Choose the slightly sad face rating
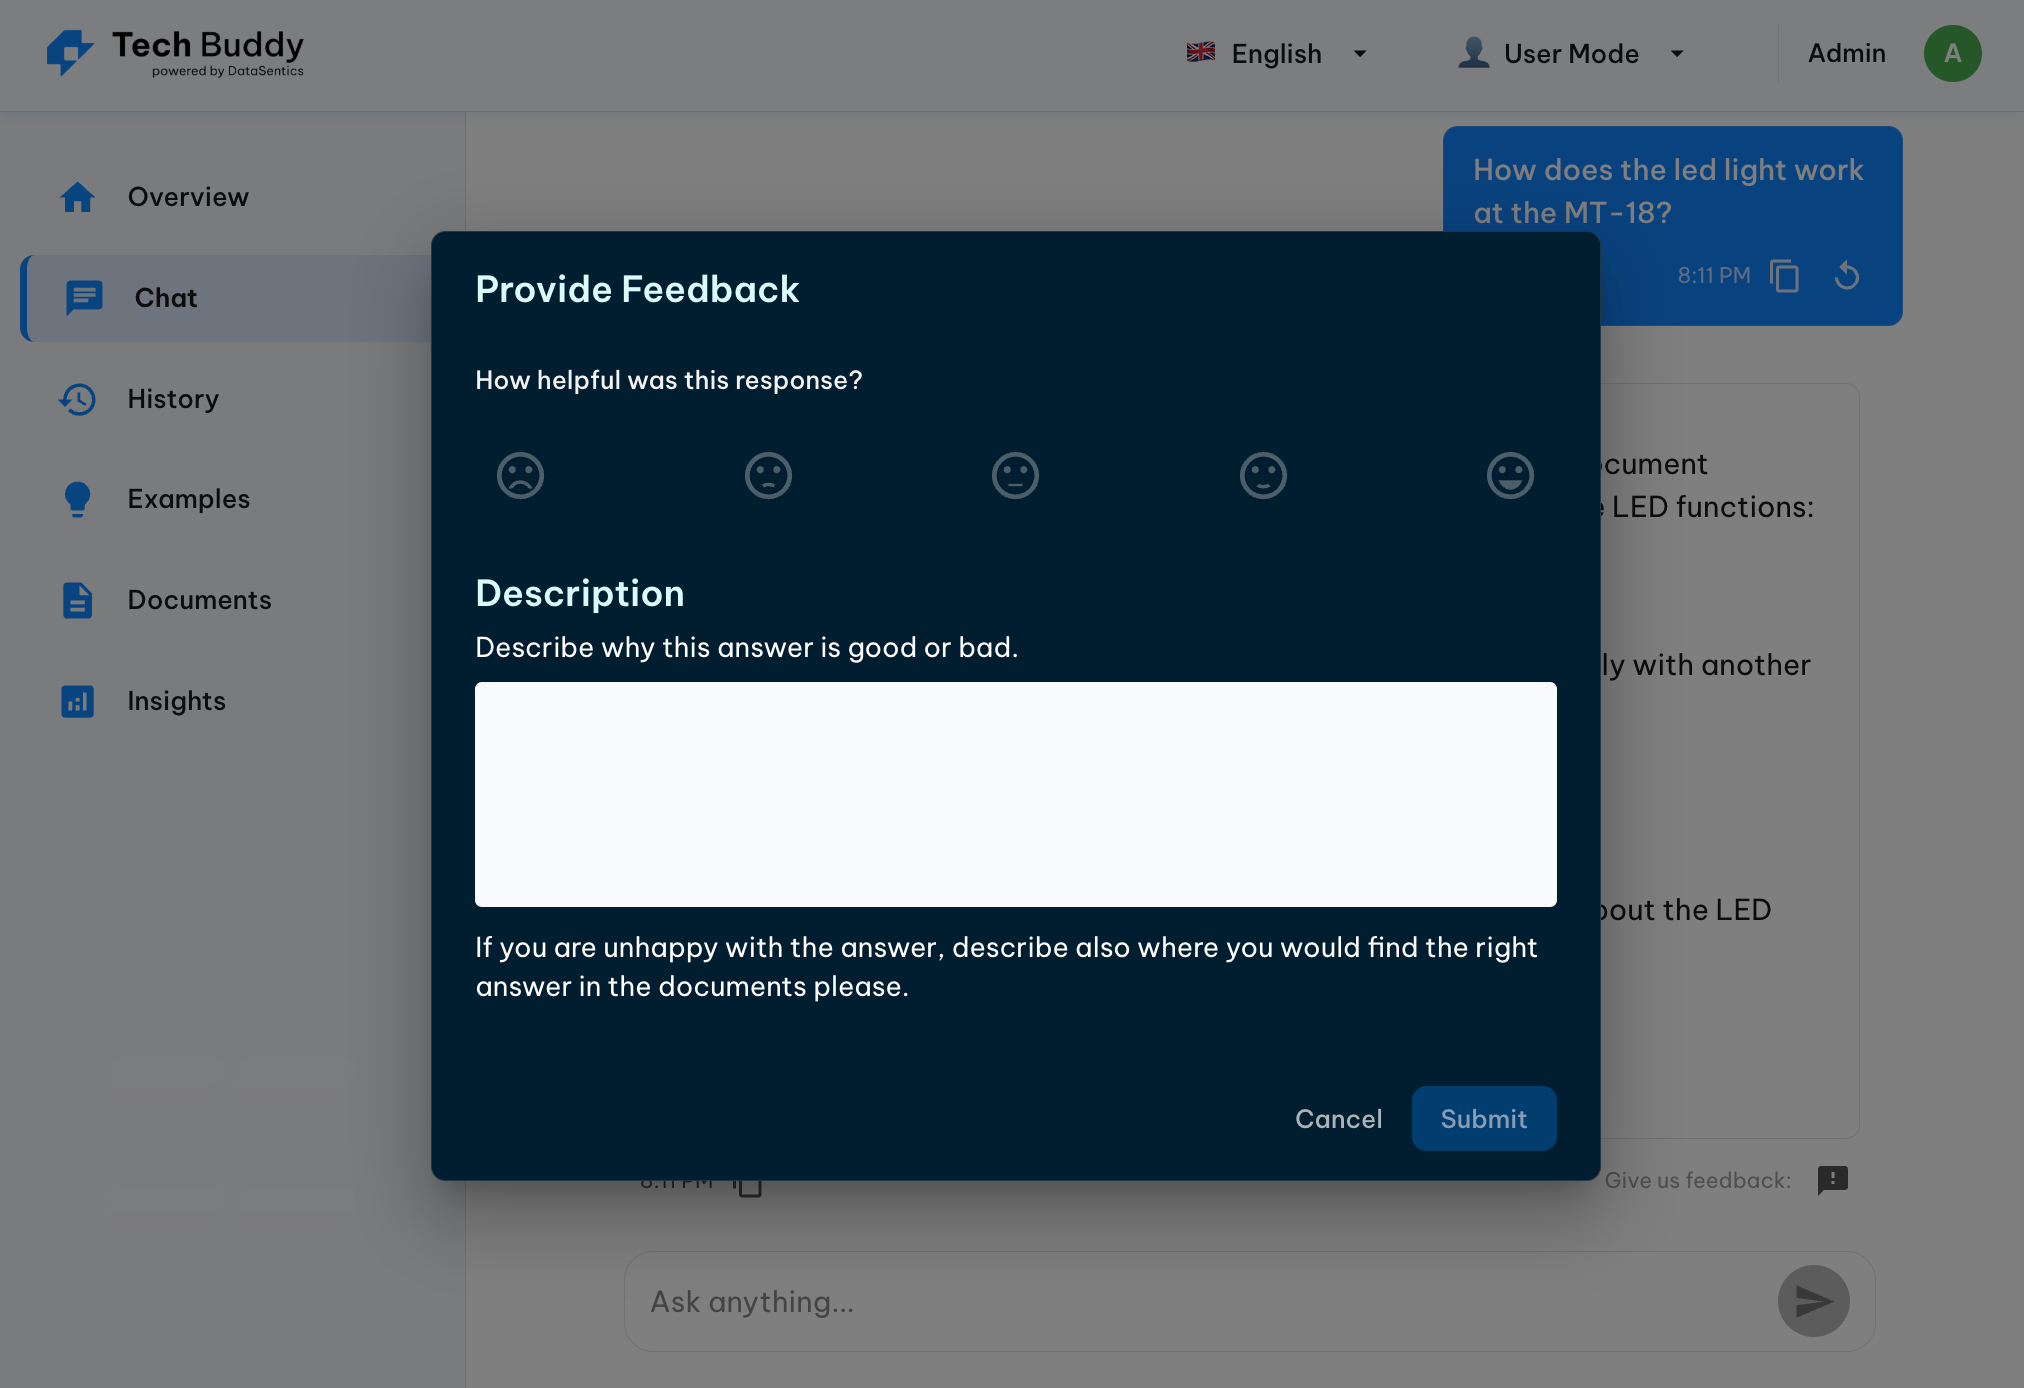The image size is (2024, 1388). coord(768,475)
